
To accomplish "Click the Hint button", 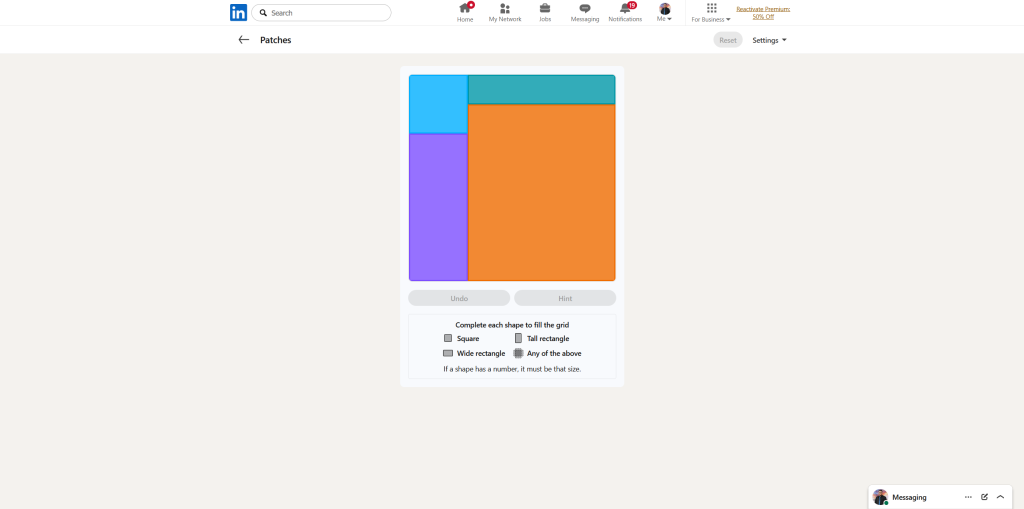I will (565, 298).
